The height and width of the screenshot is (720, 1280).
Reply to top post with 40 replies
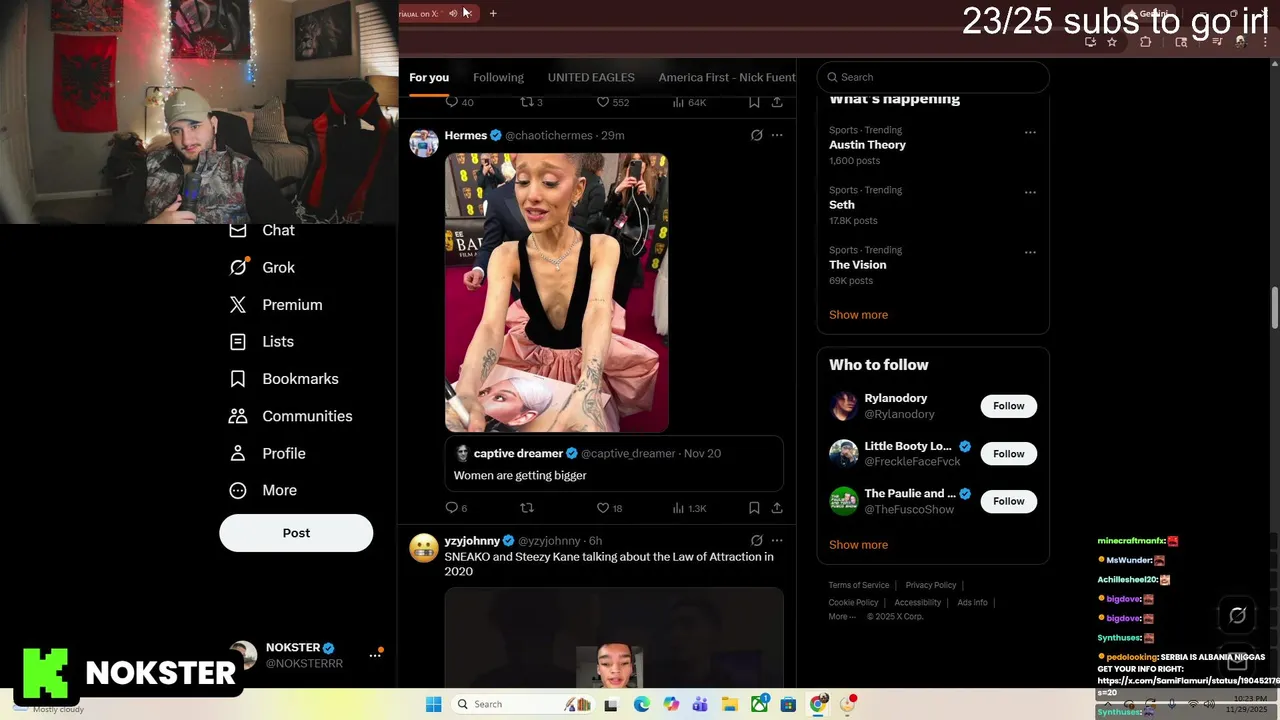[459, 102]
